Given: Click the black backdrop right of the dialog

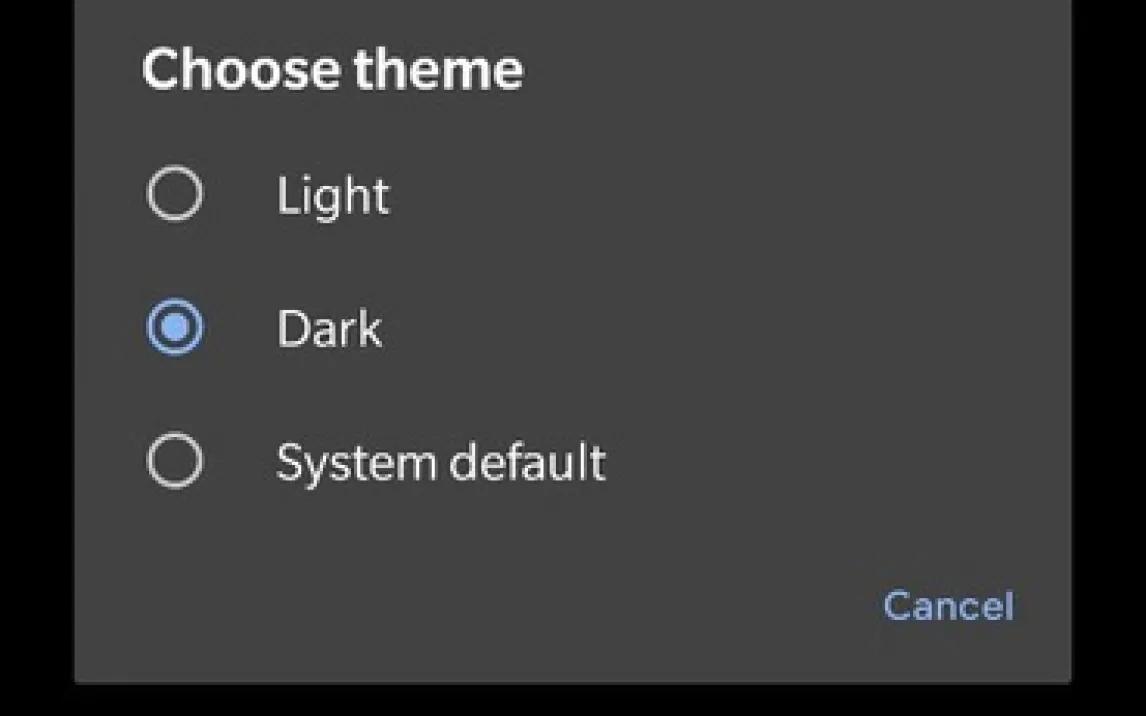Looking at the screenshot, I should tap(1108, 350).
